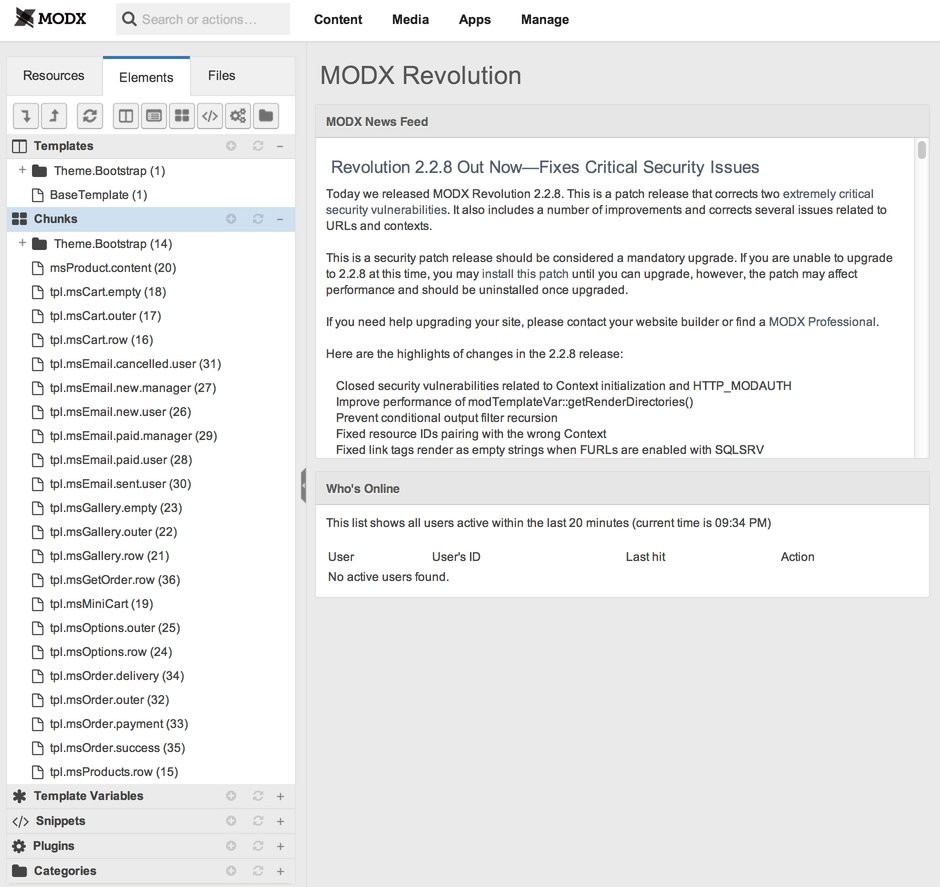Open BaseTemplate (1) template
The height and width of the screenshot is (887, 940).
point(98,195)
